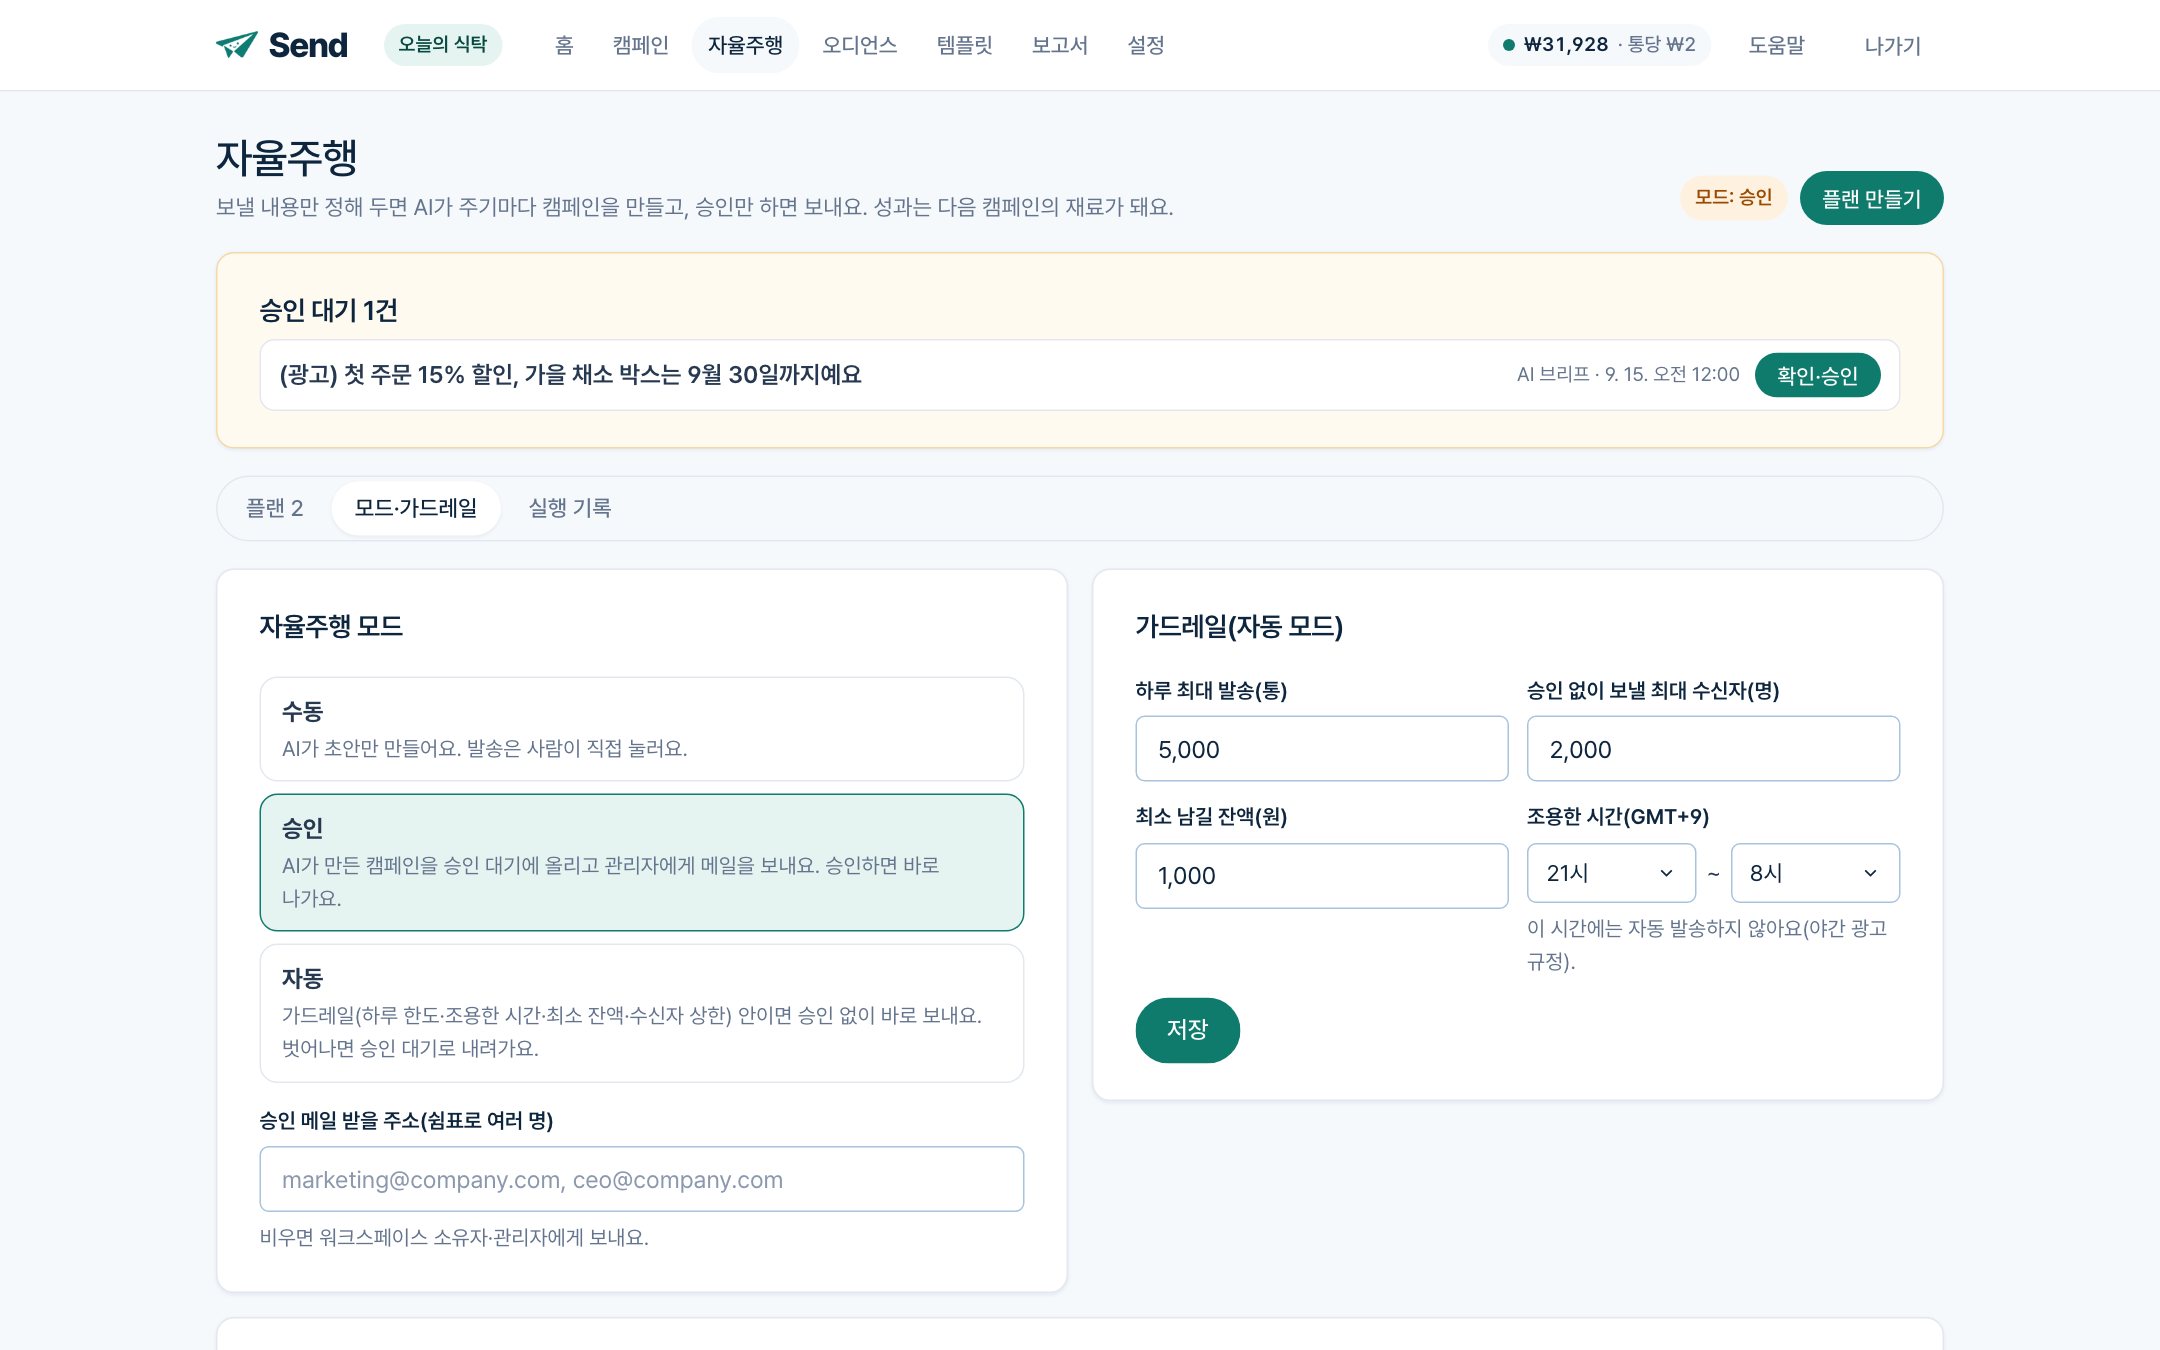
Task: Choose the 수동 mode option
Action: click(641, 729)
